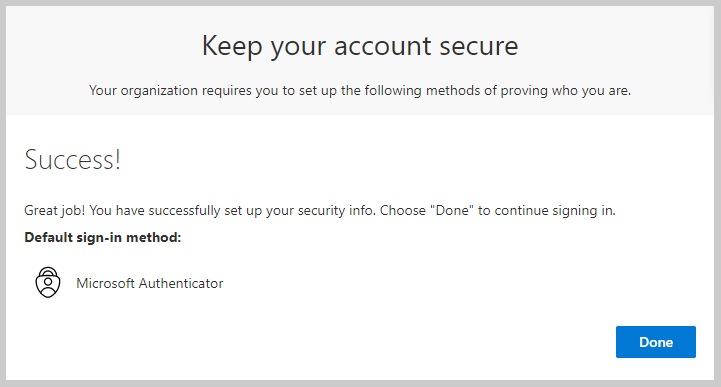Screen dimensions: 721x387
Task: Click the "Default sign-in method:" bold label
Action: 103,238
